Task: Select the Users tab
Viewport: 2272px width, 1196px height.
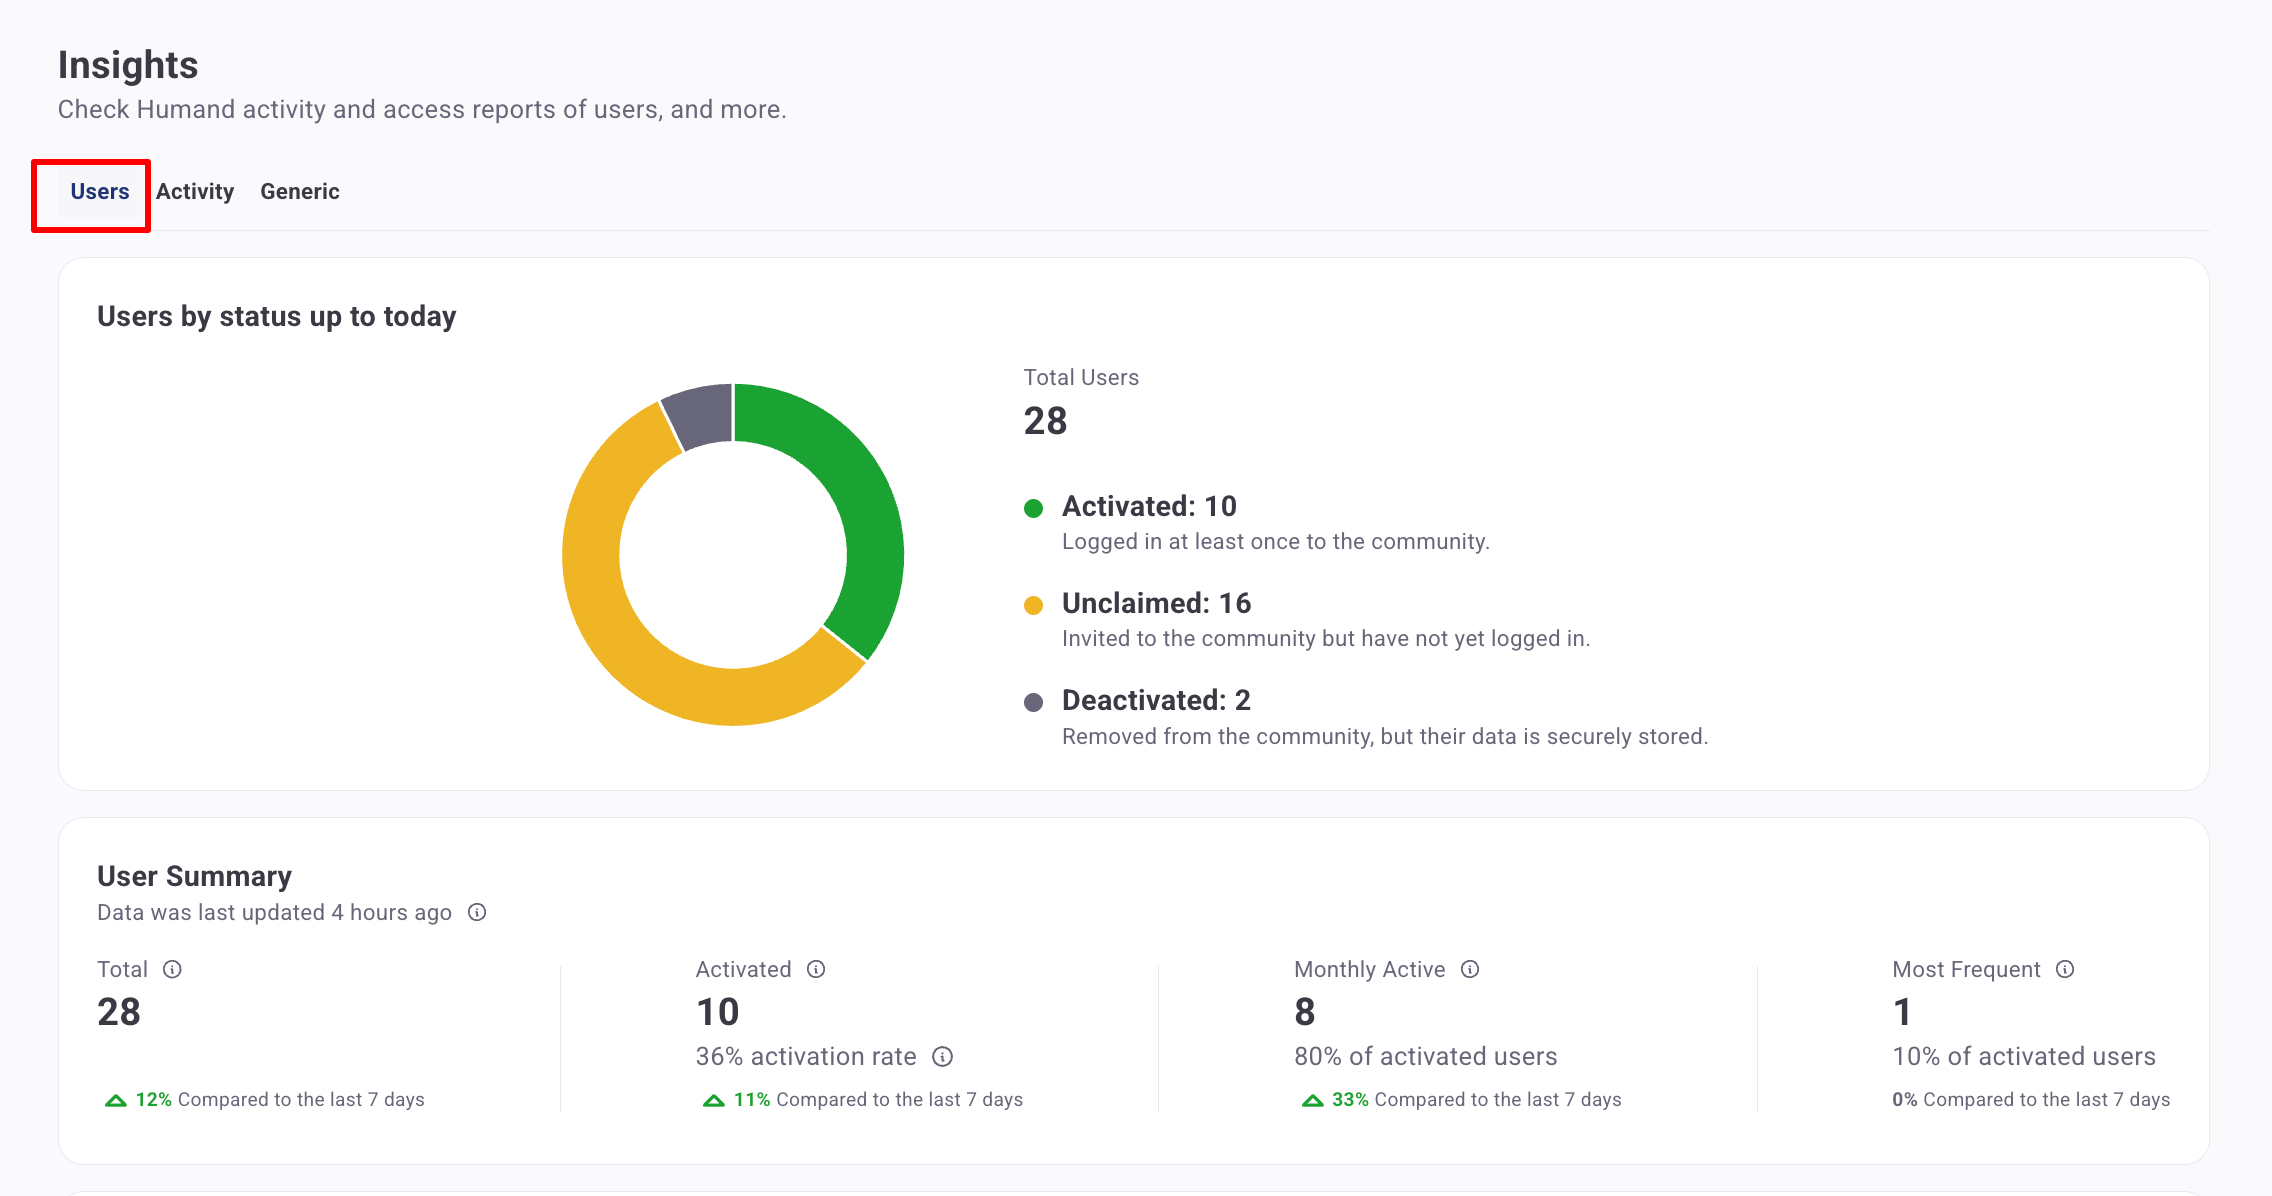Action: pos(100,191)
